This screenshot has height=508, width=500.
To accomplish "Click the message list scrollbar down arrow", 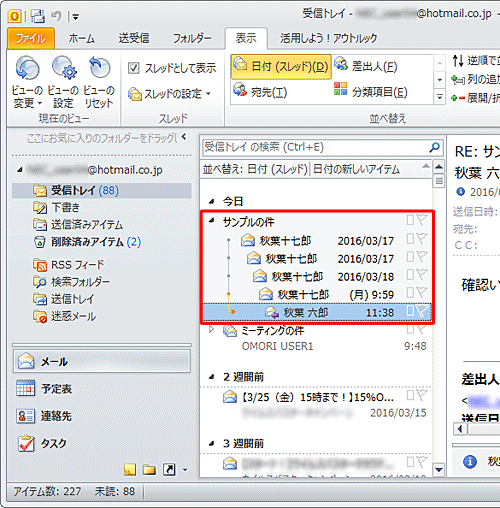I will point(439,470).
